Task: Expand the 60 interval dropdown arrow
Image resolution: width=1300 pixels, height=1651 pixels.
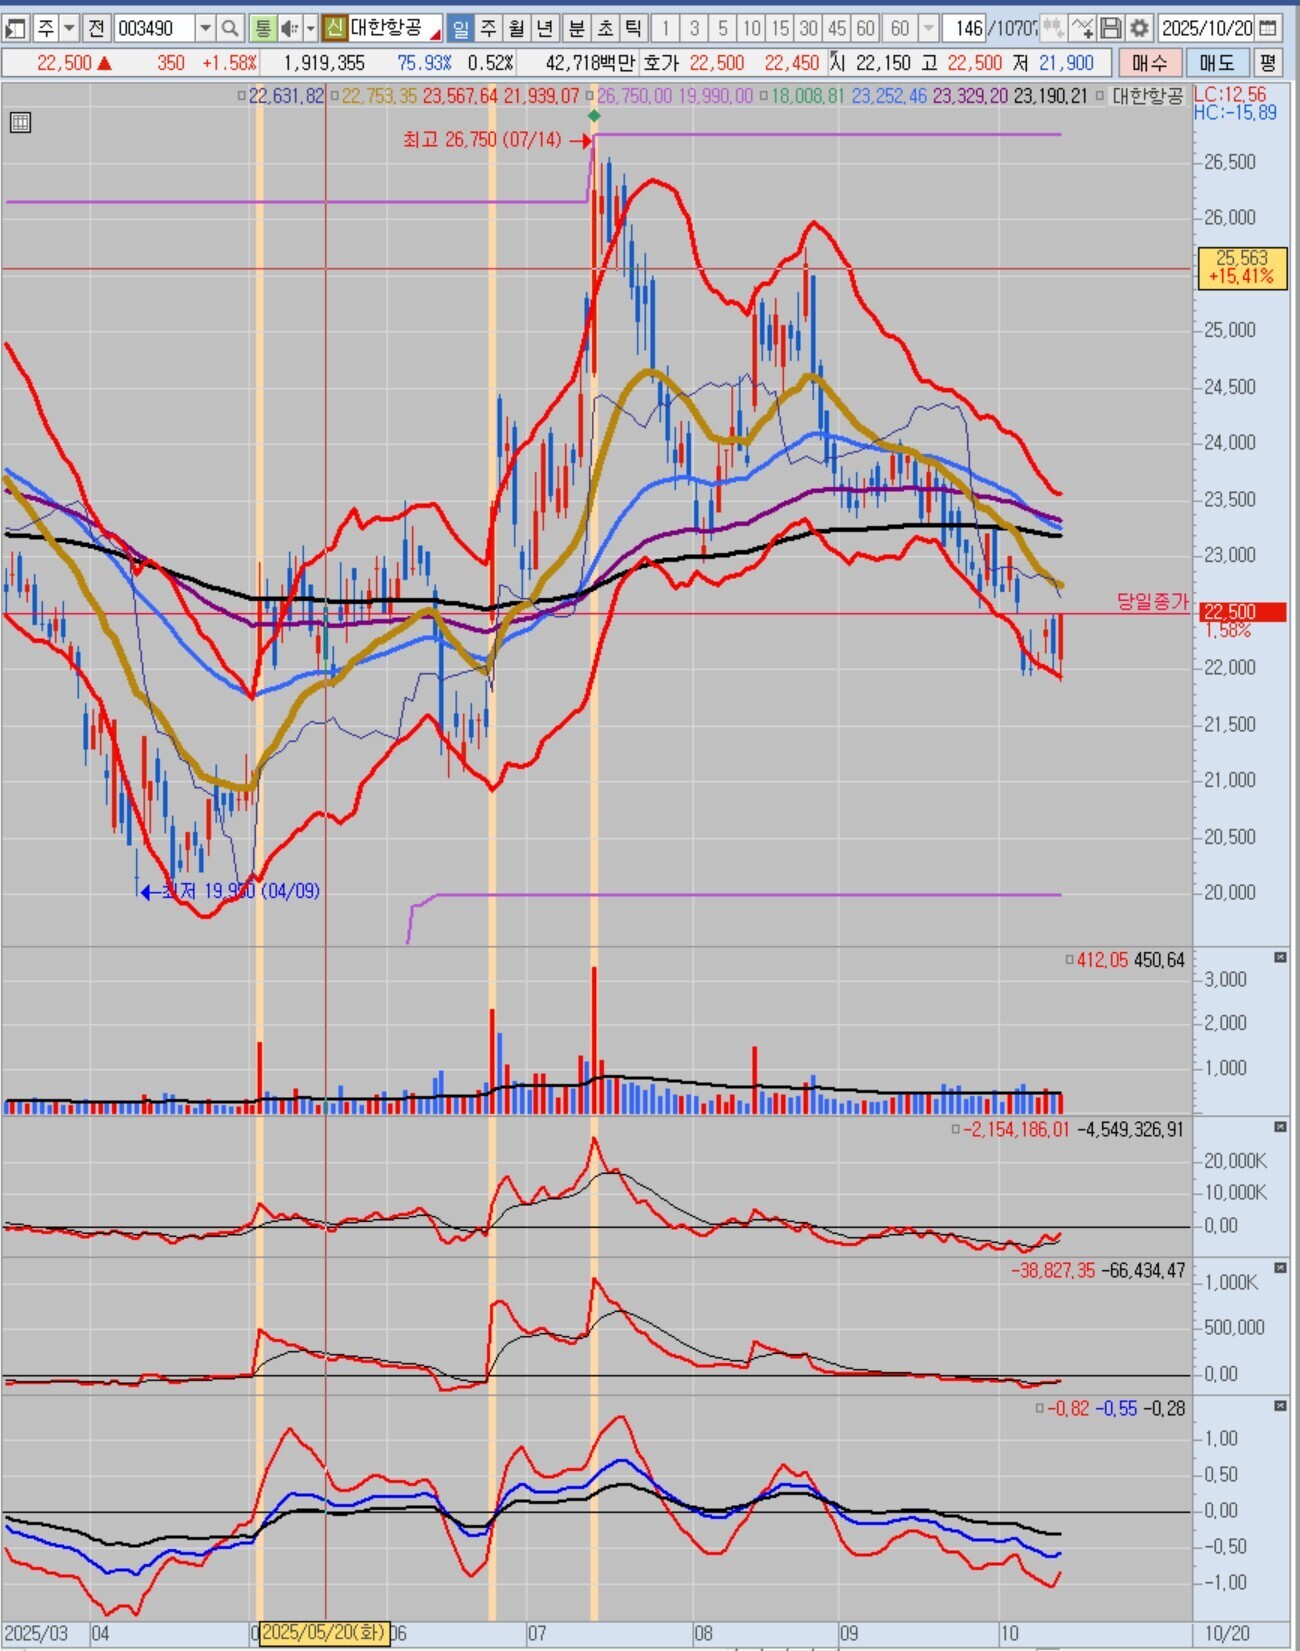Action: [x=928, y=28]
